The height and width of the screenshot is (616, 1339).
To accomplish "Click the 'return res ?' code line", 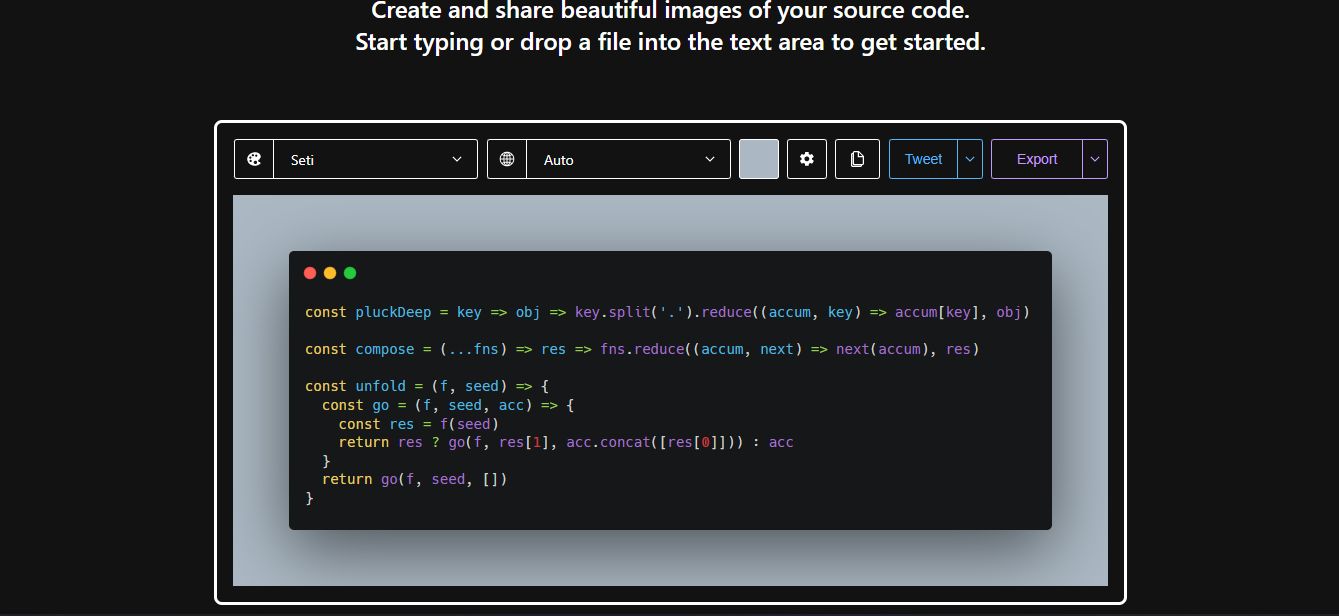I will point(566,442).
